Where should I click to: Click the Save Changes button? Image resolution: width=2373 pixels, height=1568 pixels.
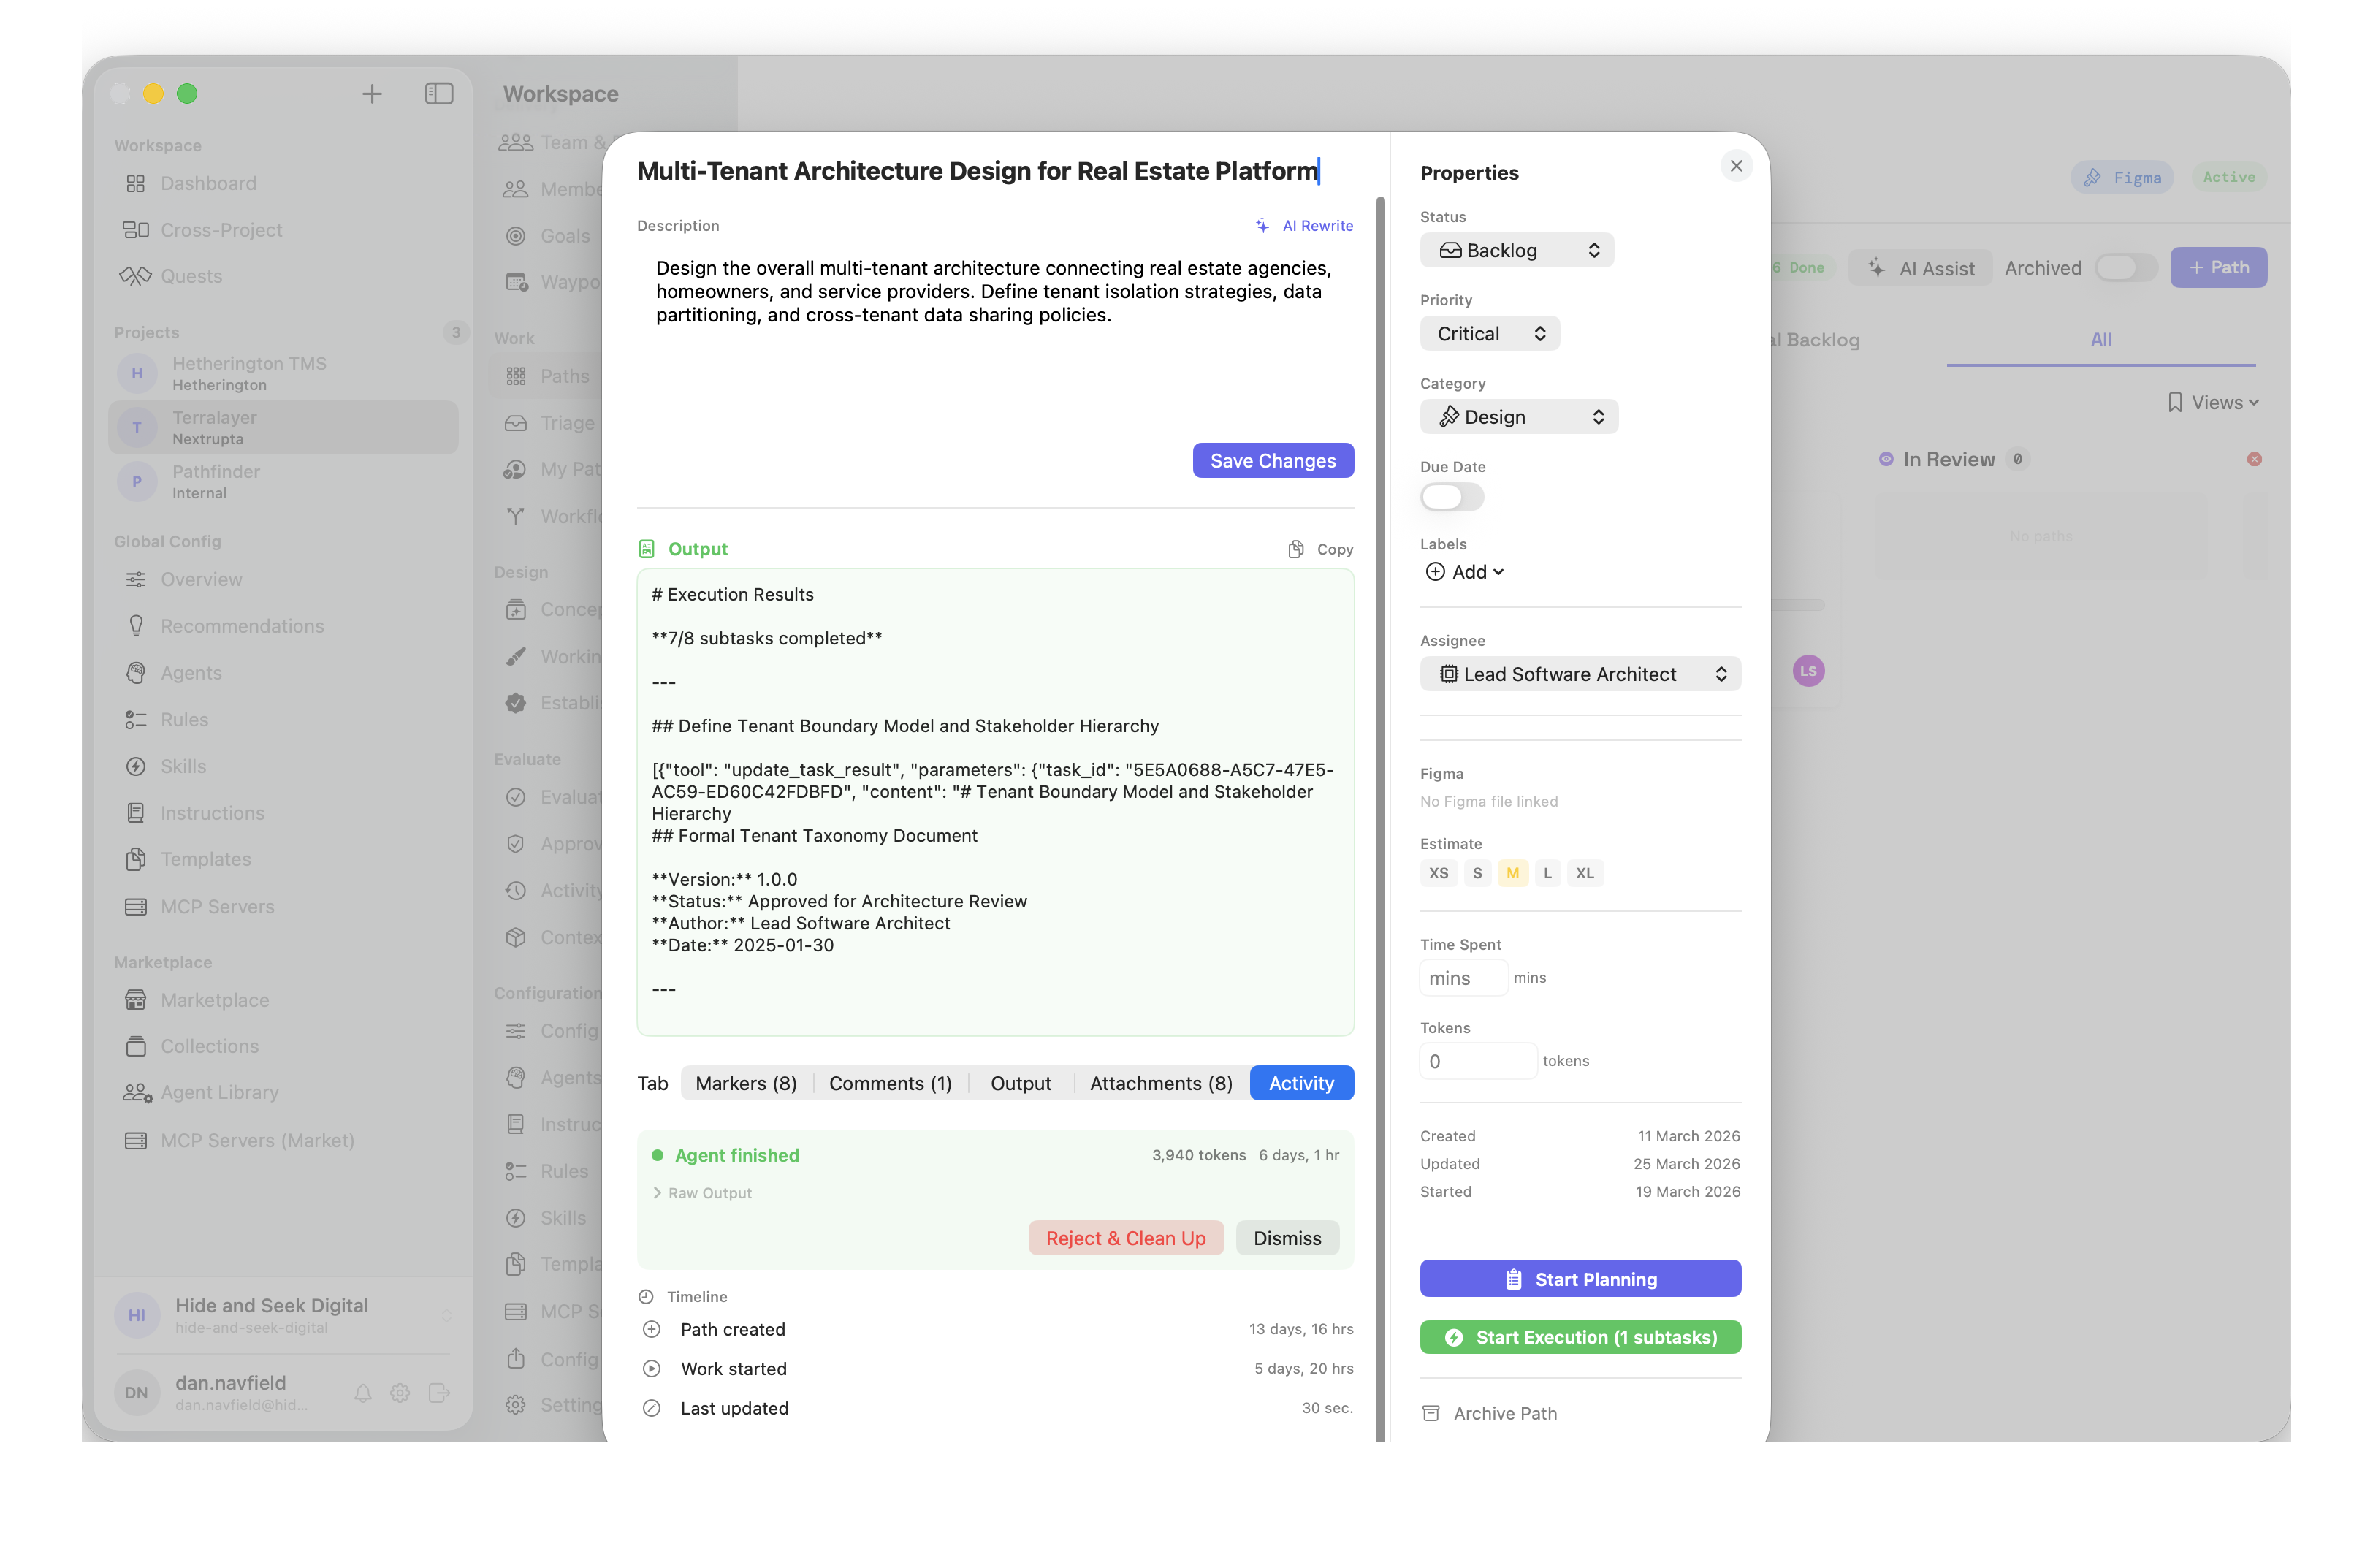[1272, 461]
